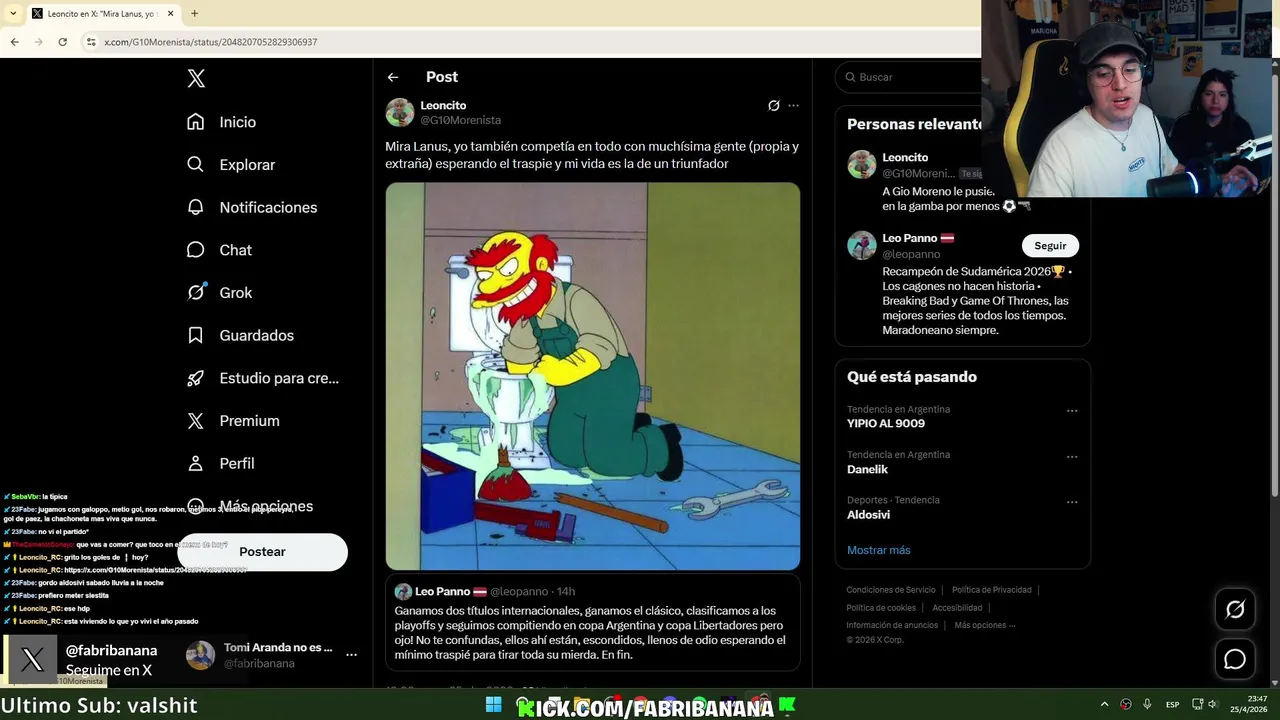This screenshot has height=720, width=1280.
Task: View site information icon in address bar
Action: [91, 42]
